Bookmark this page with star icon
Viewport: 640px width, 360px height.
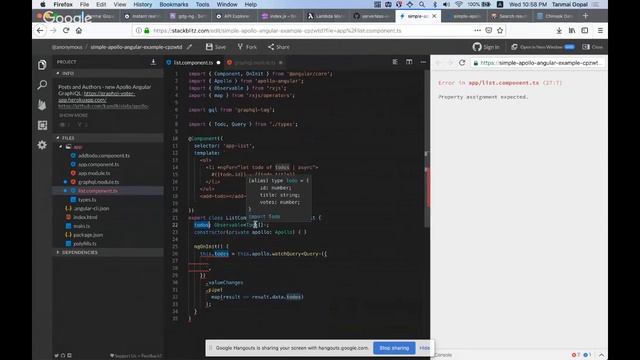tap(500, 31)
